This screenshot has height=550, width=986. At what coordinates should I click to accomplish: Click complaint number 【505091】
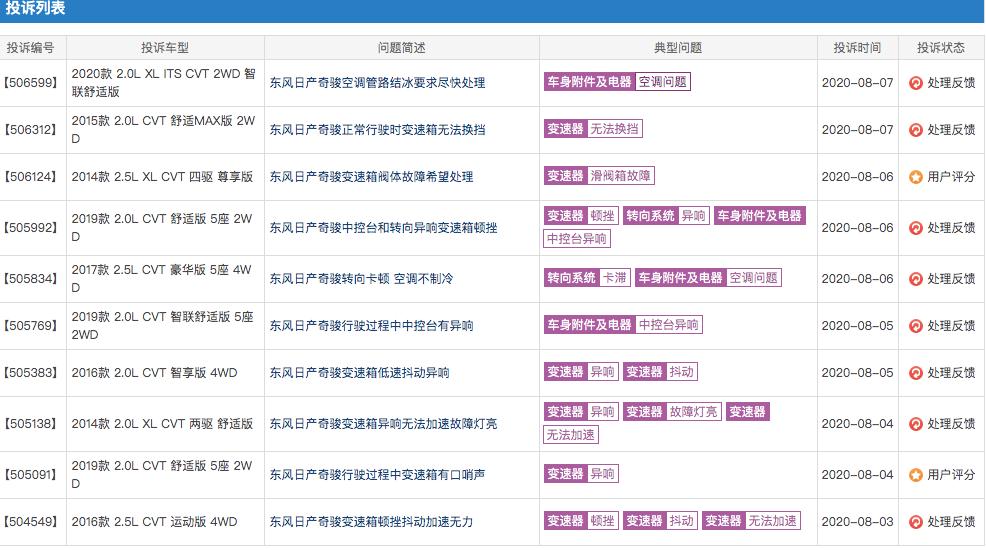[x=30, y=475]
